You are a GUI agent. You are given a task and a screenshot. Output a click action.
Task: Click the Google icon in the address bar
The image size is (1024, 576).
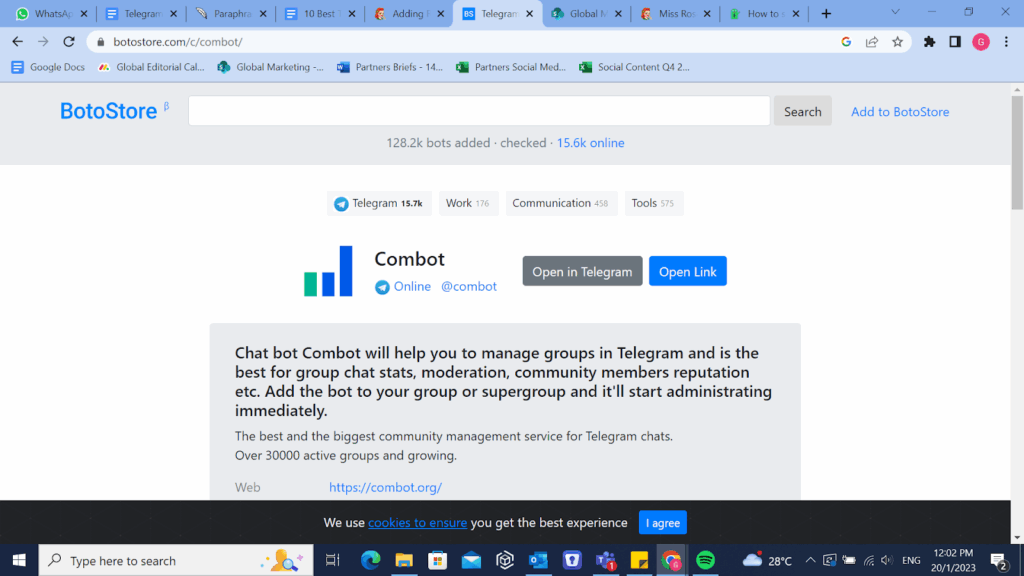point(846,42)
